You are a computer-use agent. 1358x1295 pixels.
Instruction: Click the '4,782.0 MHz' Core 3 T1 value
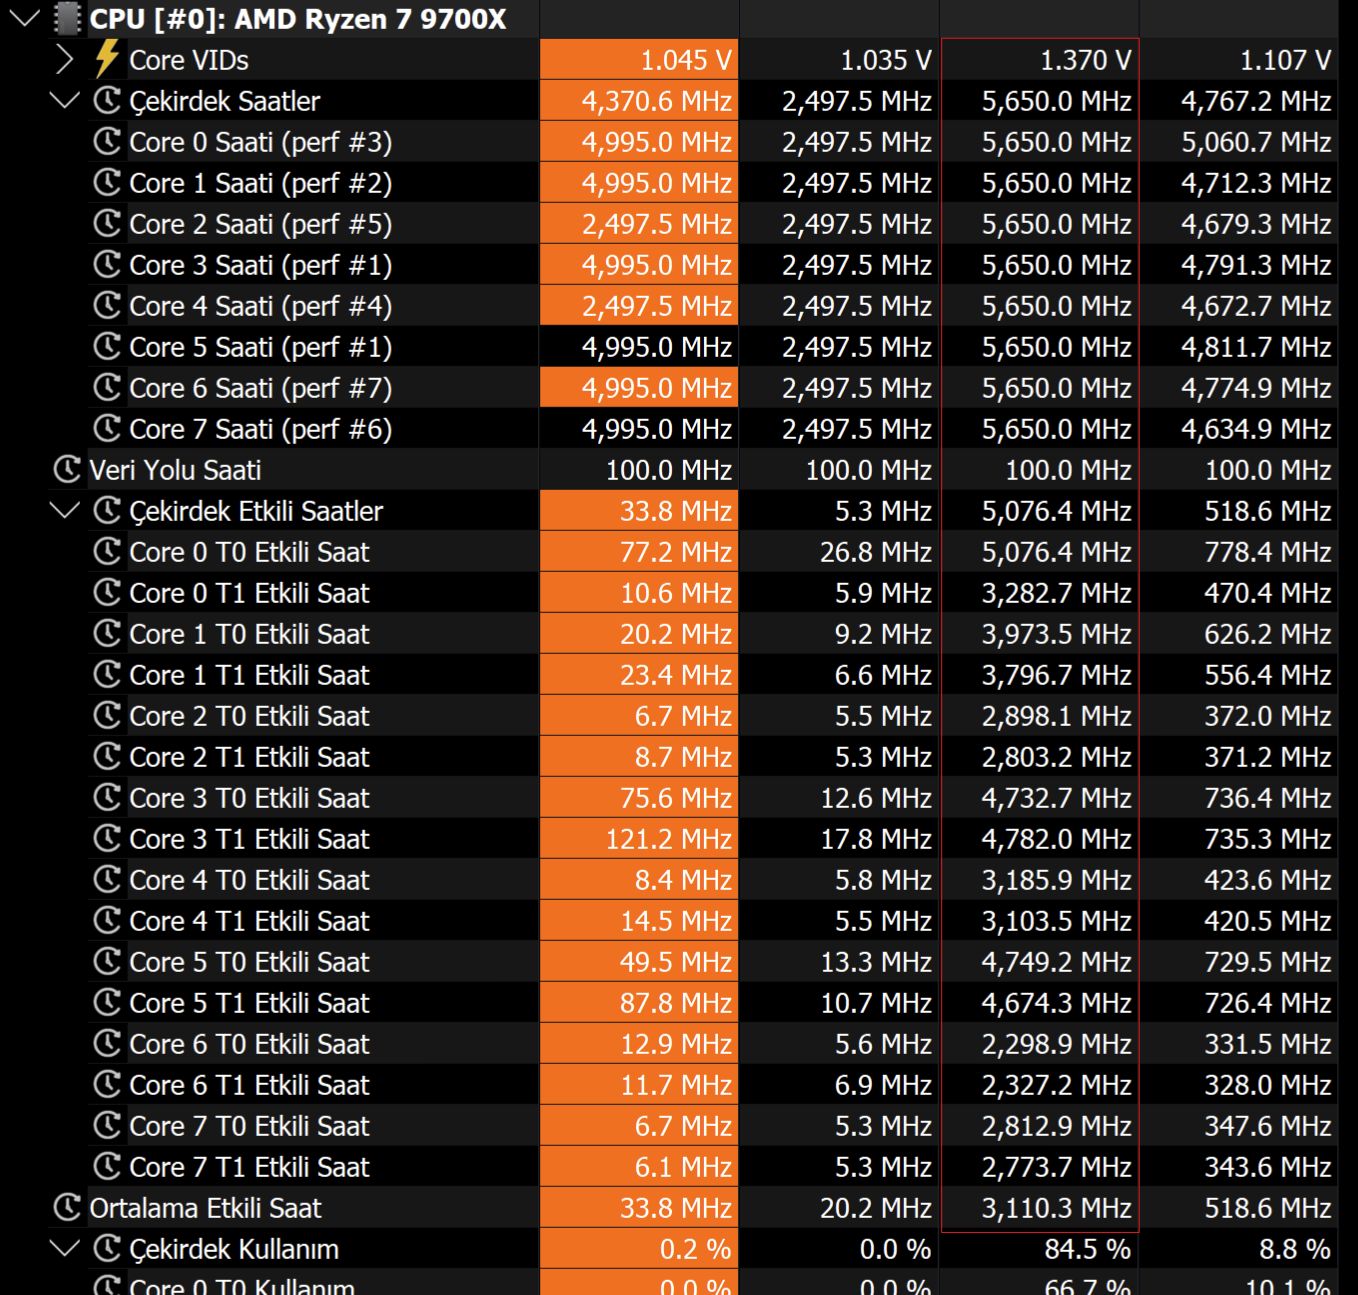[1057, 839]
